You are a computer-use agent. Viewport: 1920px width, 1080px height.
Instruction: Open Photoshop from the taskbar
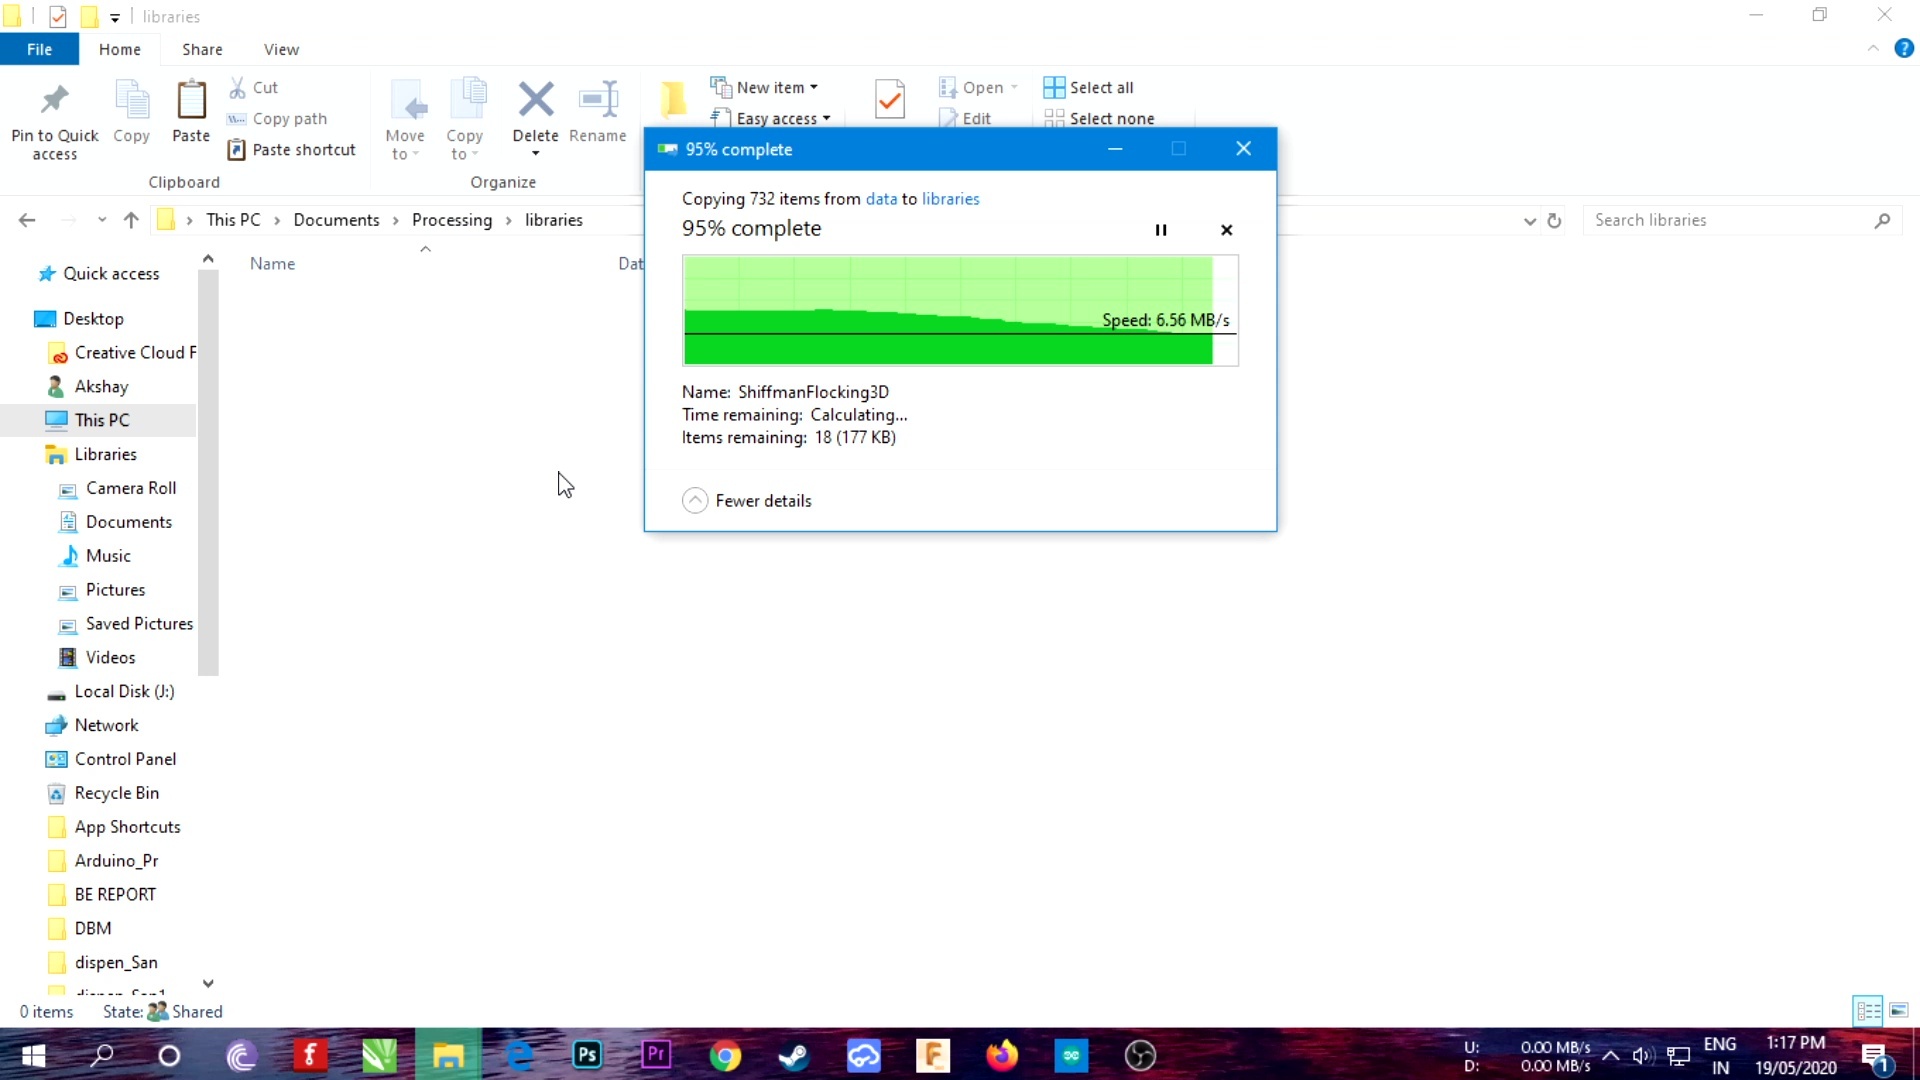click(587, 1055)
